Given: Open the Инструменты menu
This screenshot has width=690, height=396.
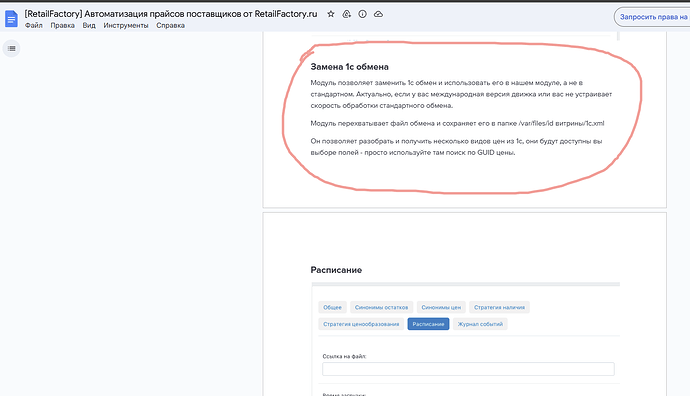Looking at the screenshot, I should (x=126, y=26).
